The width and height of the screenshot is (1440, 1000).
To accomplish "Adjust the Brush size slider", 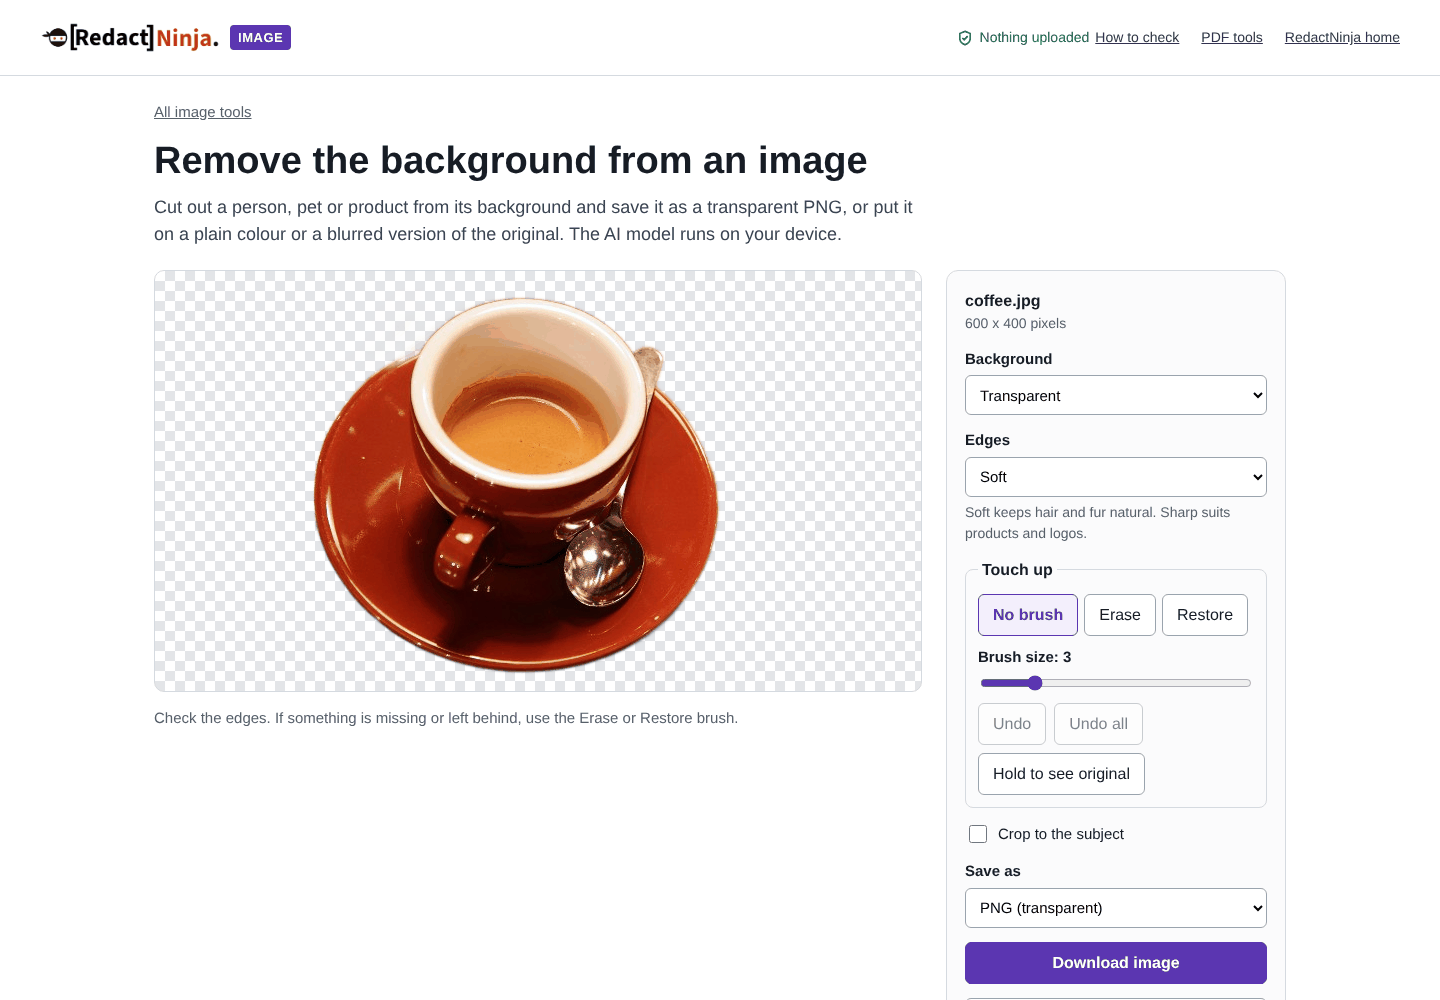I will [1116, 683].
